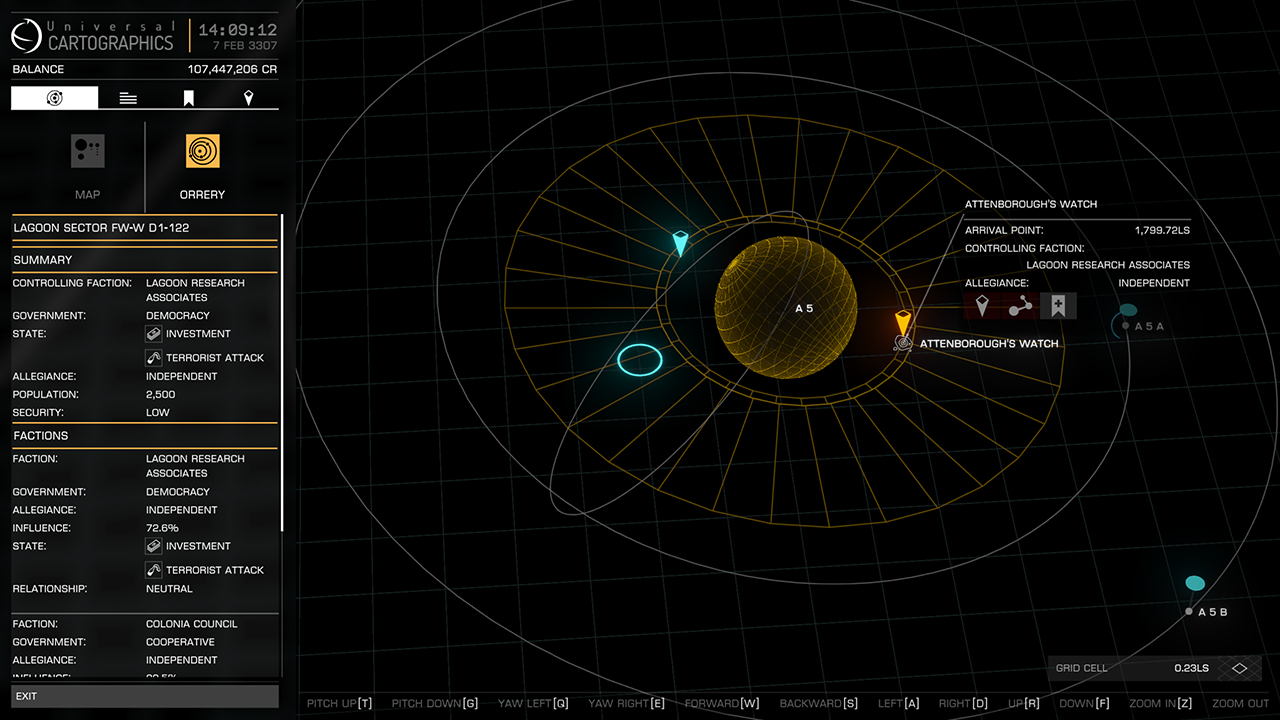Click FORWARD [W] control
Viewport: 1280px width, 720px height.
tap(722, 703)
